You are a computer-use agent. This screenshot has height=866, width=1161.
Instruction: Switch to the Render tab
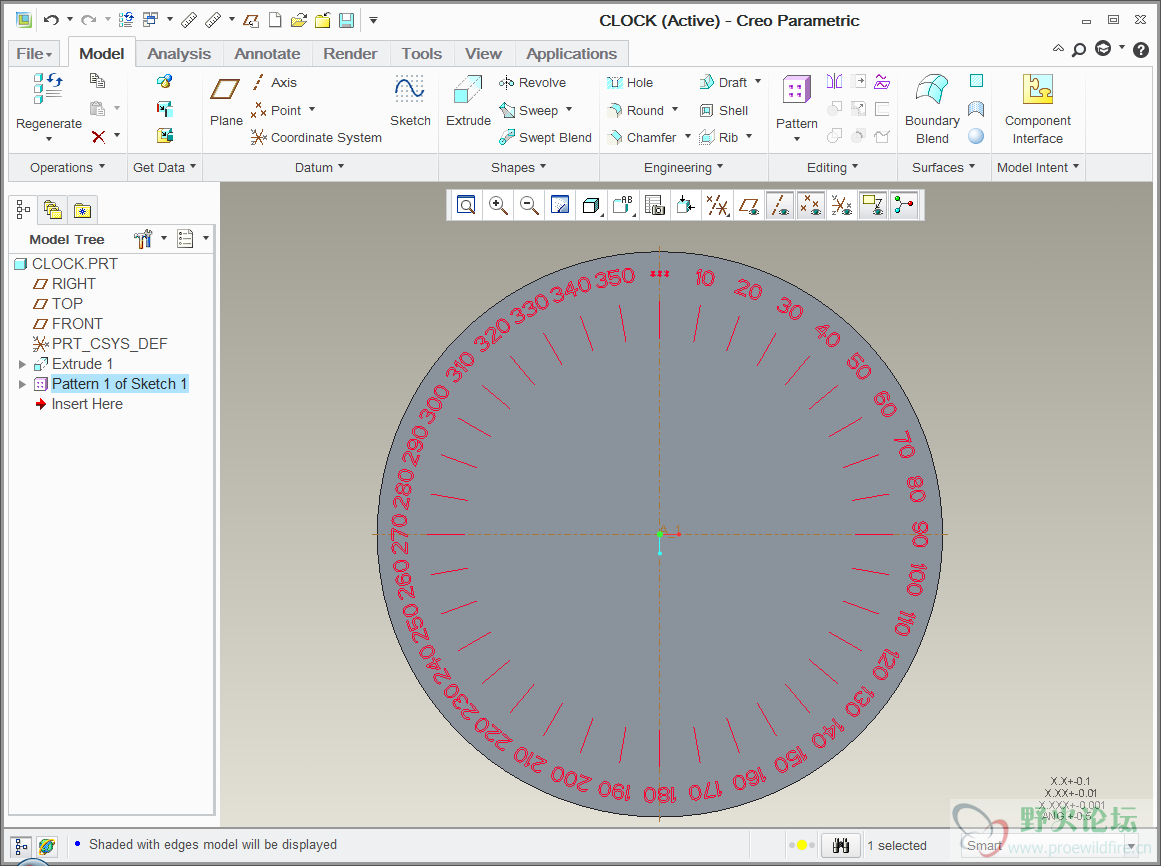click(x=350, y=53)
